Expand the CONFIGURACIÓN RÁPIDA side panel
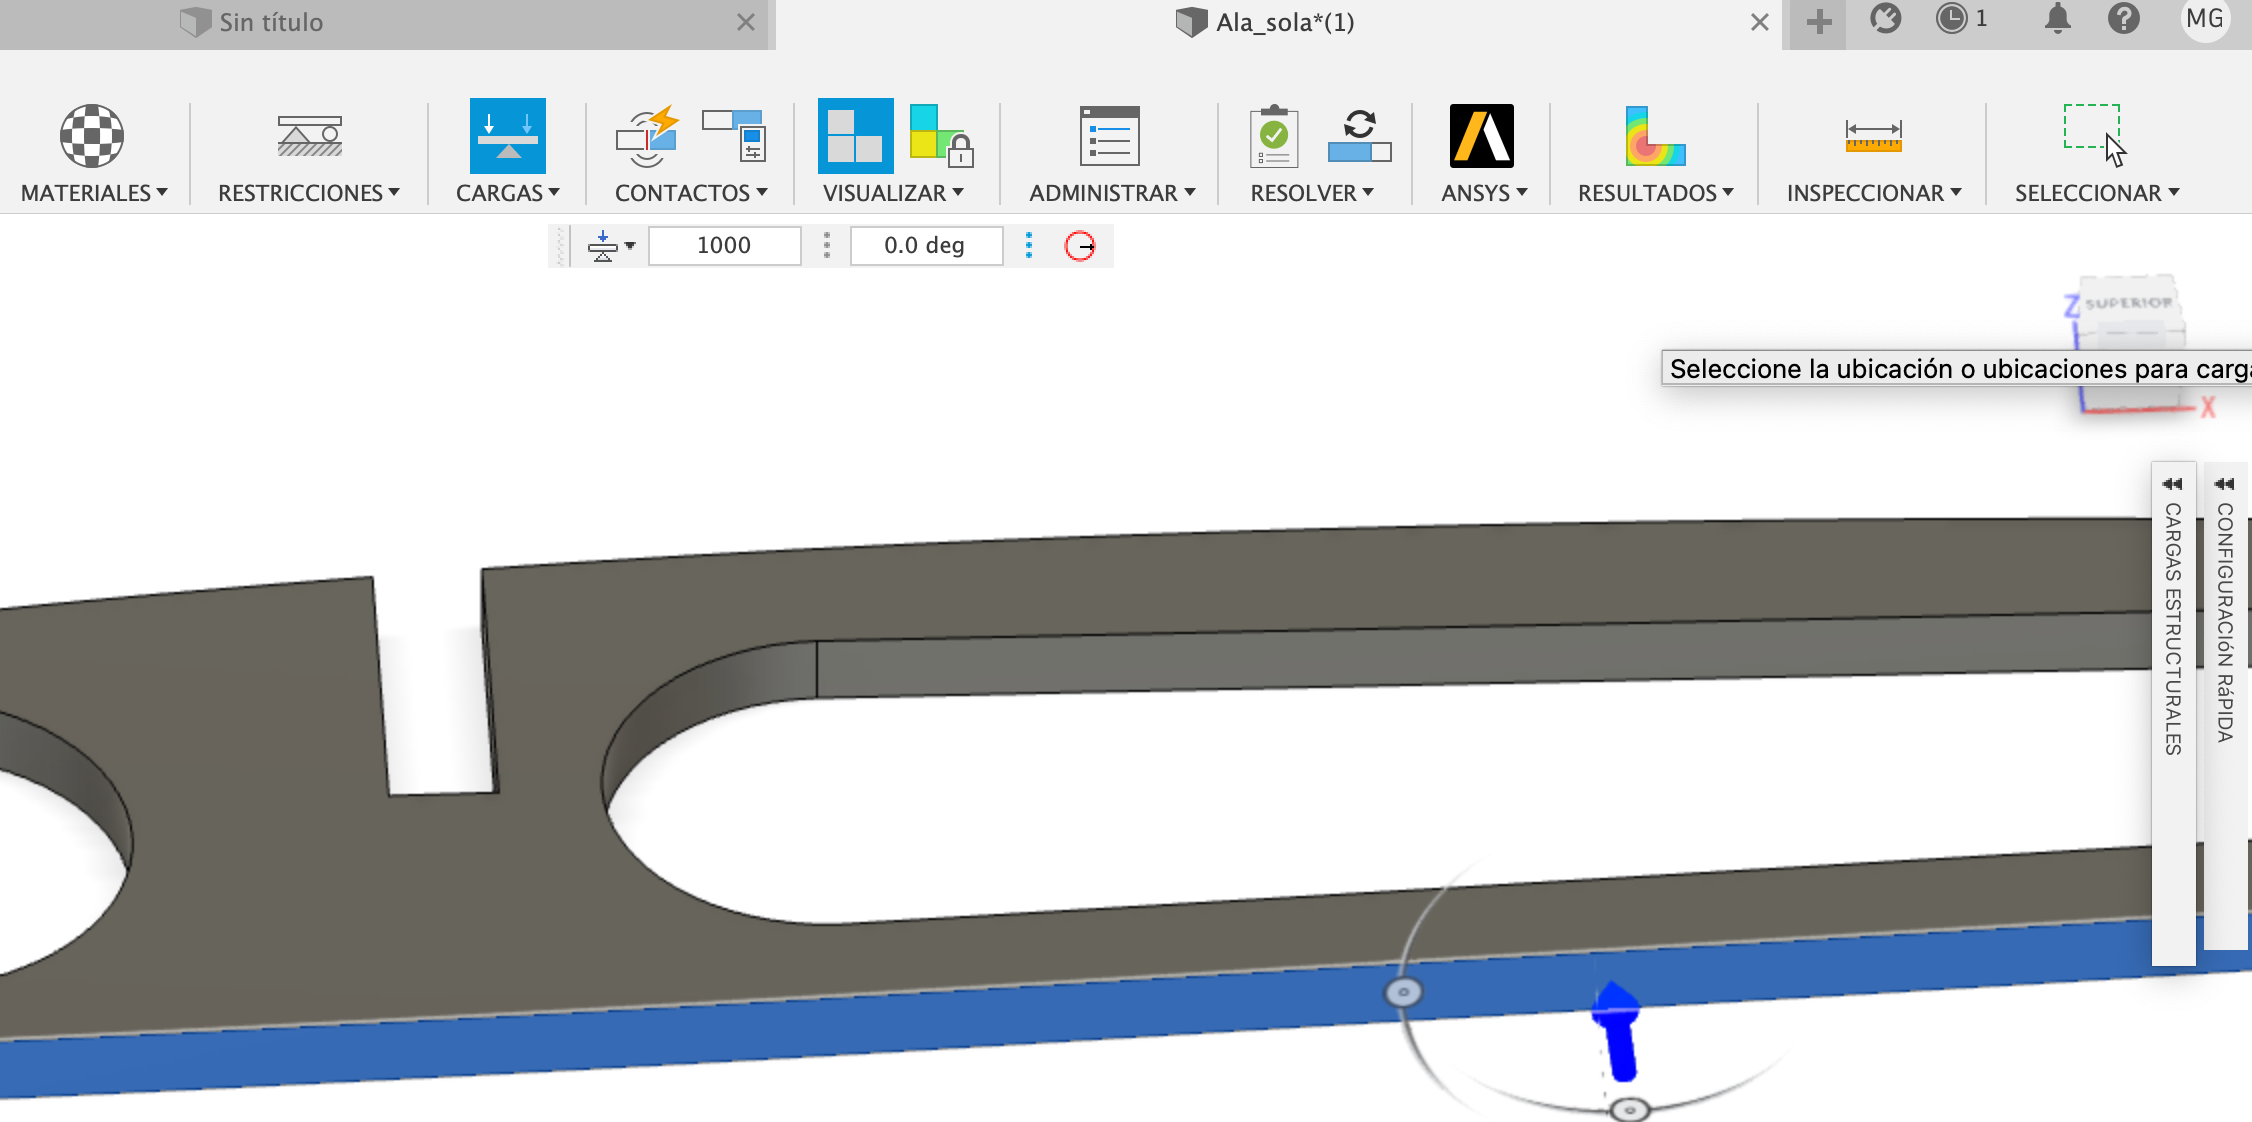 (x=2225, y=704)
